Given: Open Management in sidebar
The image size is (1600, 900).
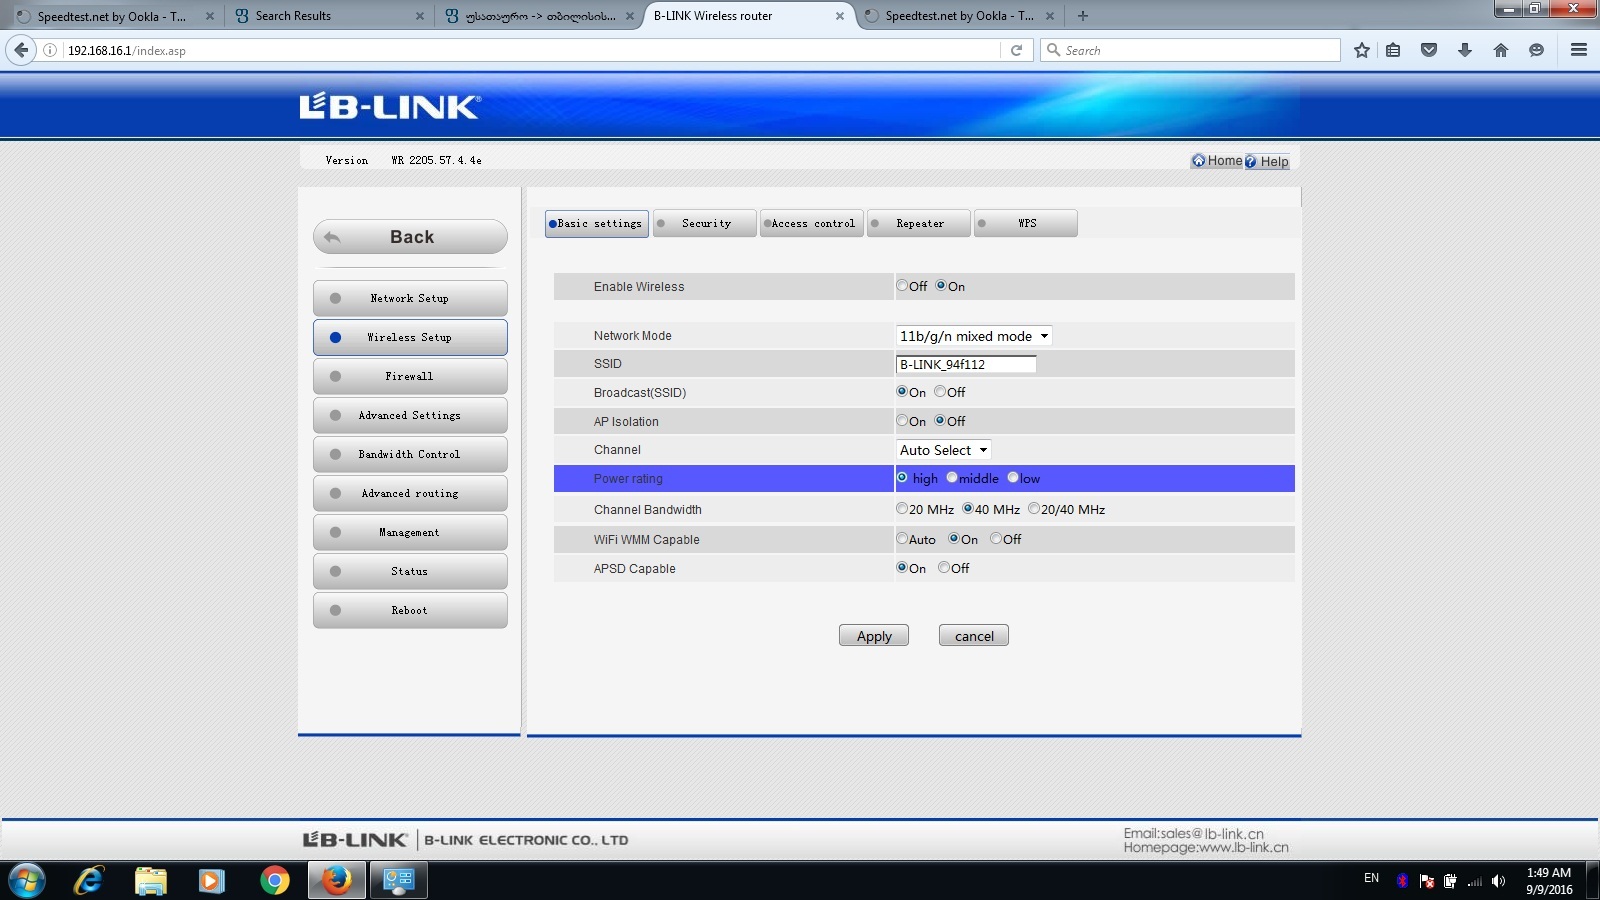Looking at the screenshot, I should [410, 532].
